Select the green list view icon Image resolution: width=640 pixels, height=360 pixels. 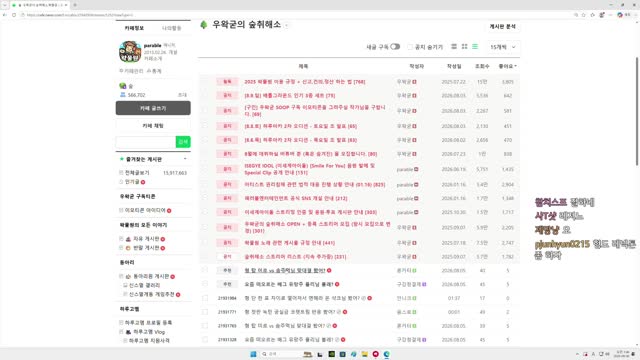pyautogui.click(x=475, y=47)
